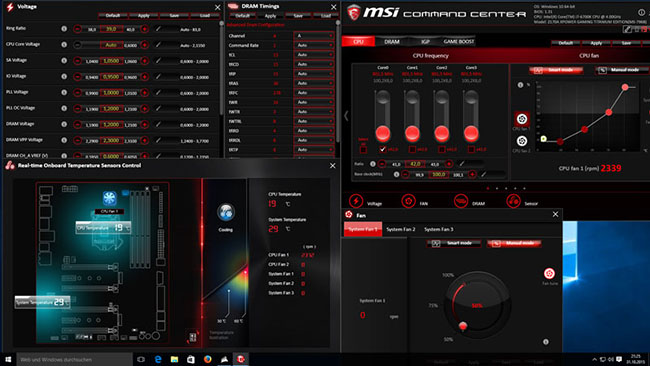
Task: Enable Manual mode for CPU fan
Action: [x=621, y=70]
